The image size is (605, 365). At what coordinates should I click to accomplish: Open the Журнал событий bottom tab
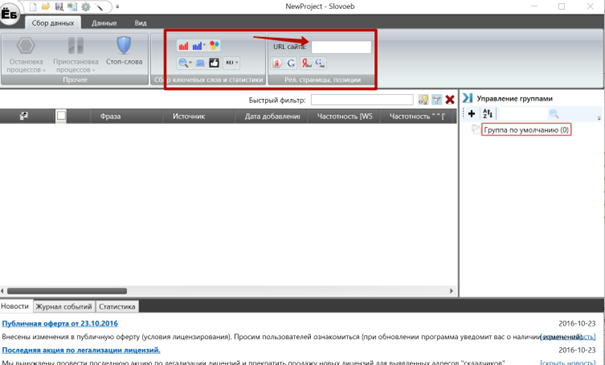click(x=64, y=307)
